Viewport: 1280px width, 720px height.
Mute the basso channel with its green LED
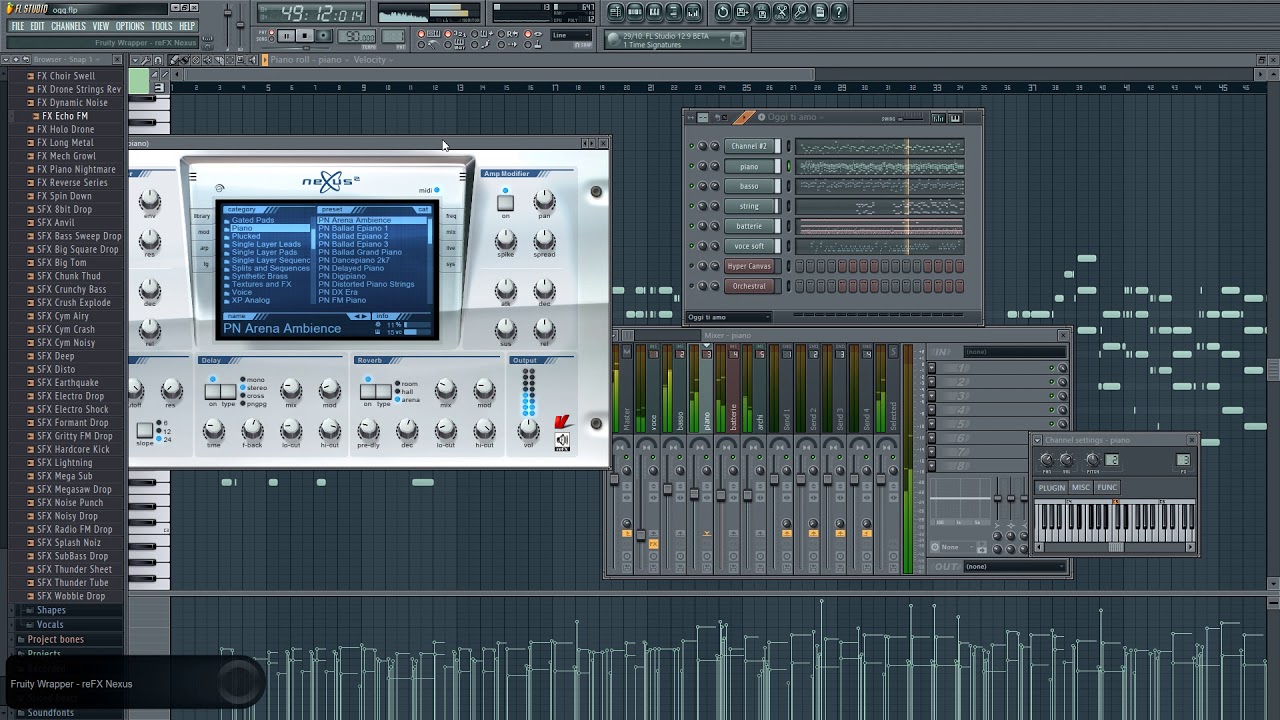(691, 186)
